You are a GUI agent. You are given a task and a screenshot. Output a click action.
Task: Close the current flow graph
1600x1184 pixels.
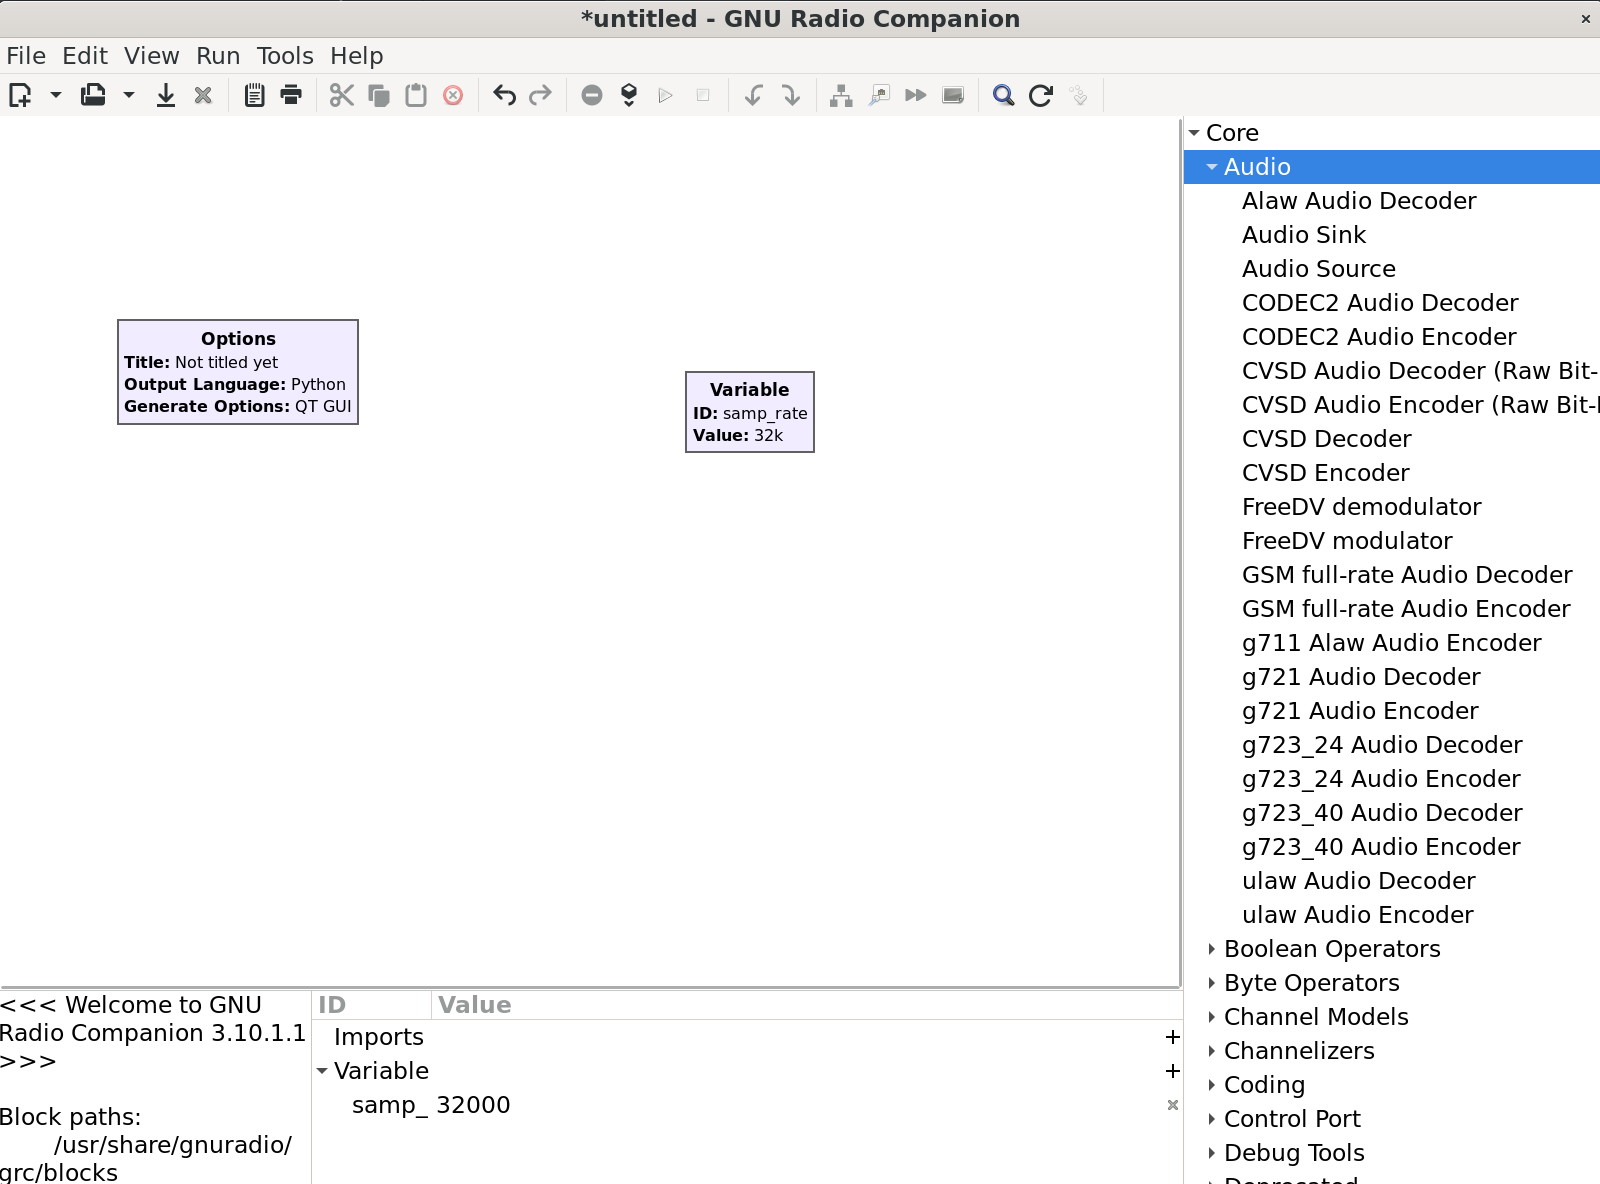[203, 95]
